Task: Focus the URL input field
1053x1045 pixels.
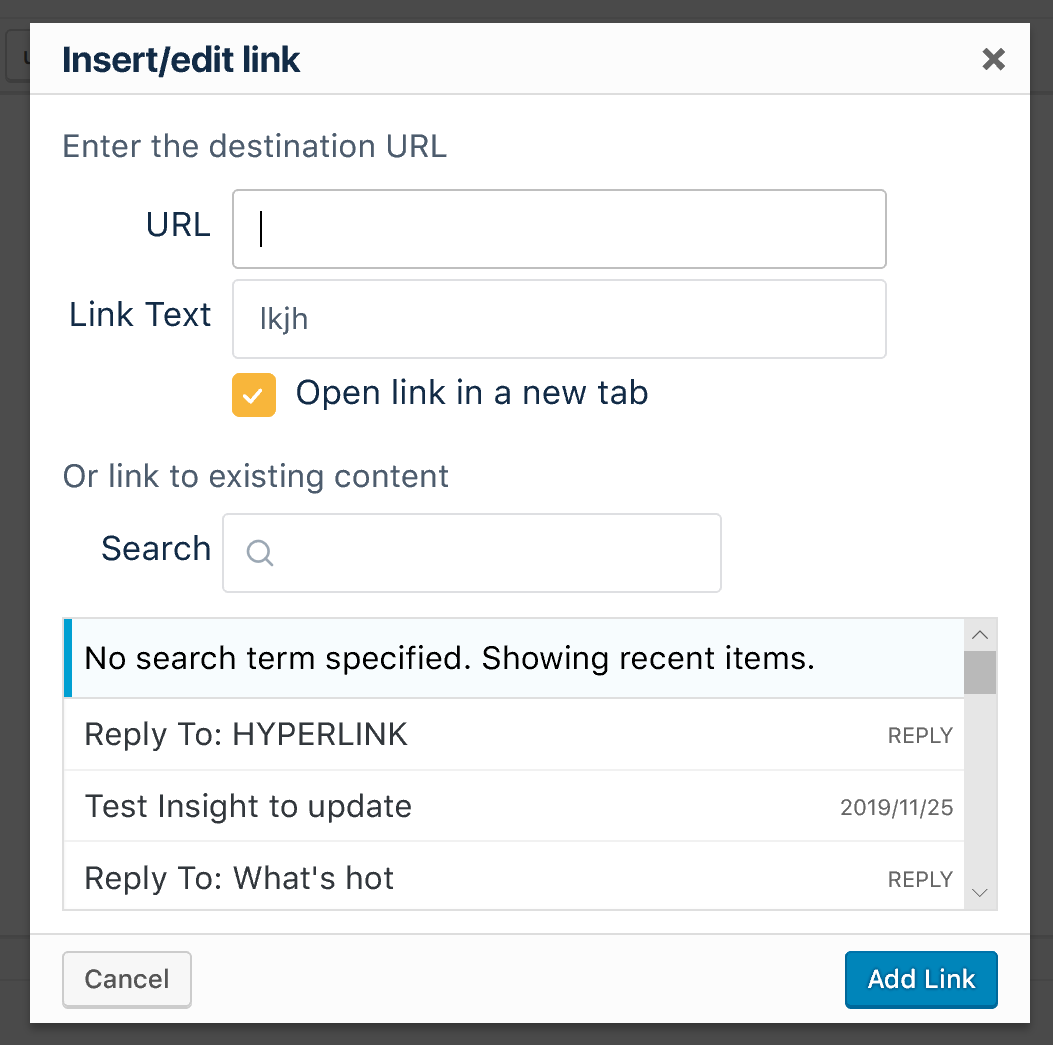Action: pos(559,229)
